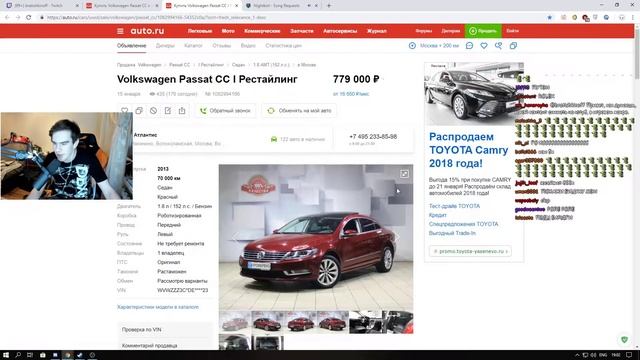The width and height of the screenshot is (640, 360).
Task: Select the first car thumbnail
Action: tap(234, 322)
